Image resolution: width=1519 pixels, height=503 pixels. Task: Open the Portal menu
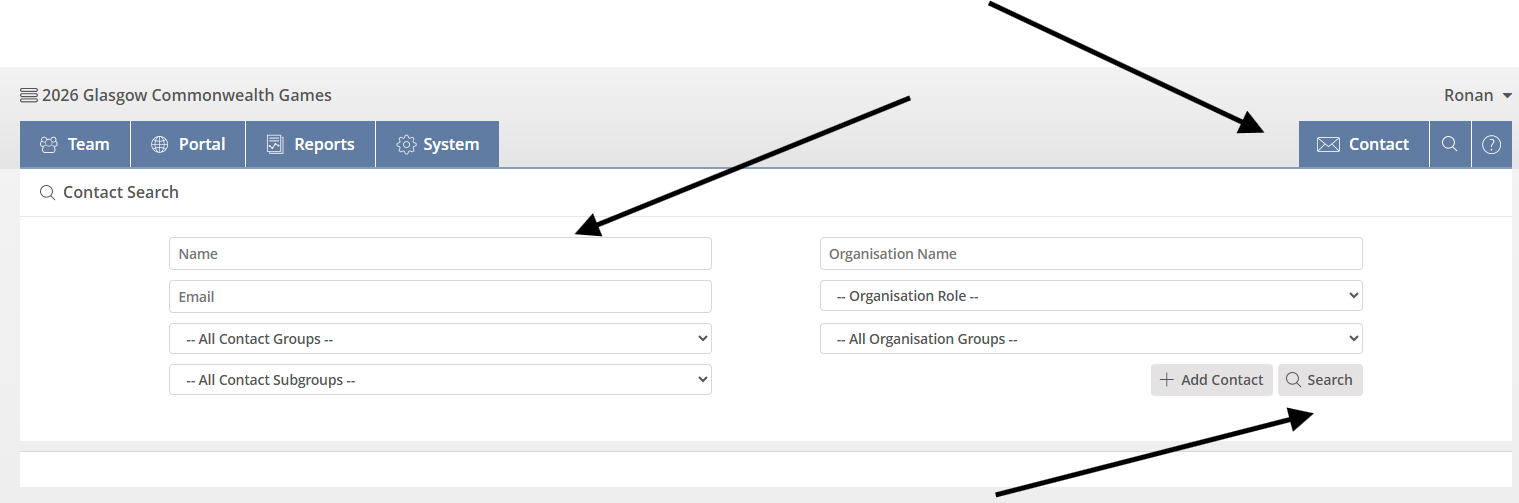(x=188, y=144)
